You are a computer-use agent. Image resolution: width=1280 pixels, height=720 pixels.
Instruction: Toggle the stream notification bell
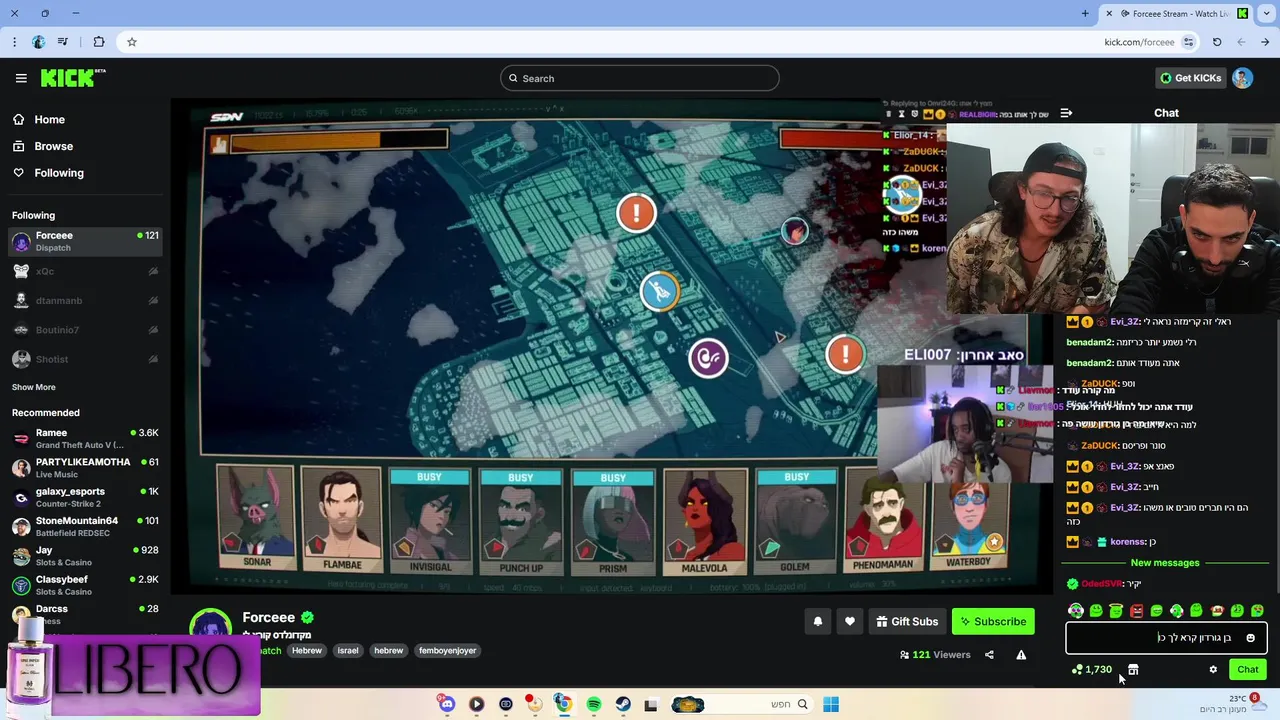point(818,621)
